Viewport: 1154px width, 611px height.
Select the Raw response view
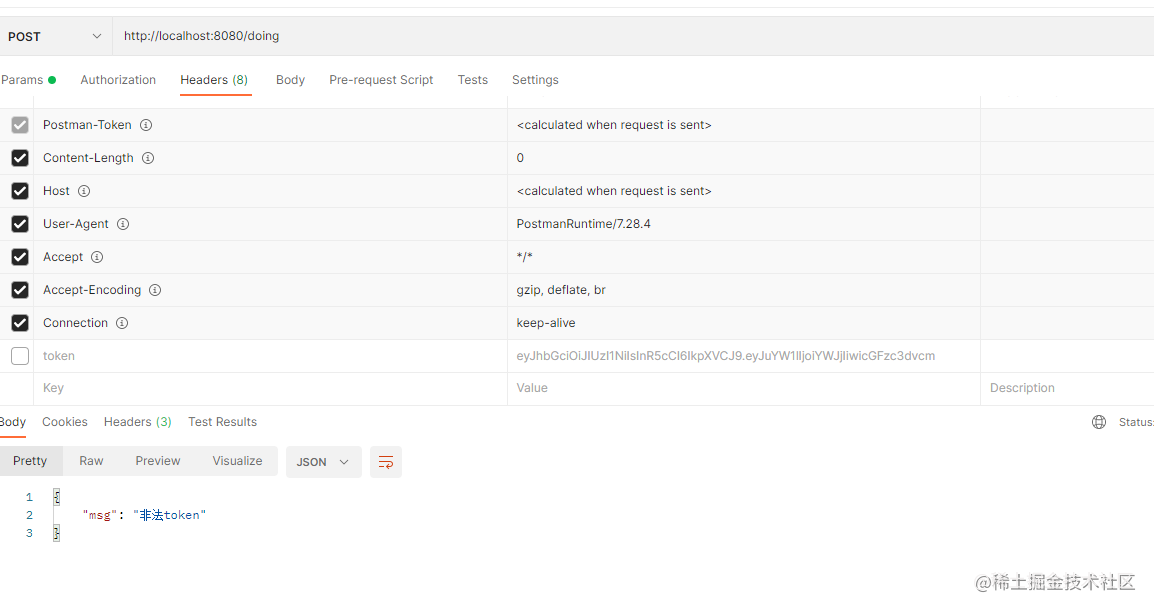click(91, 461)
